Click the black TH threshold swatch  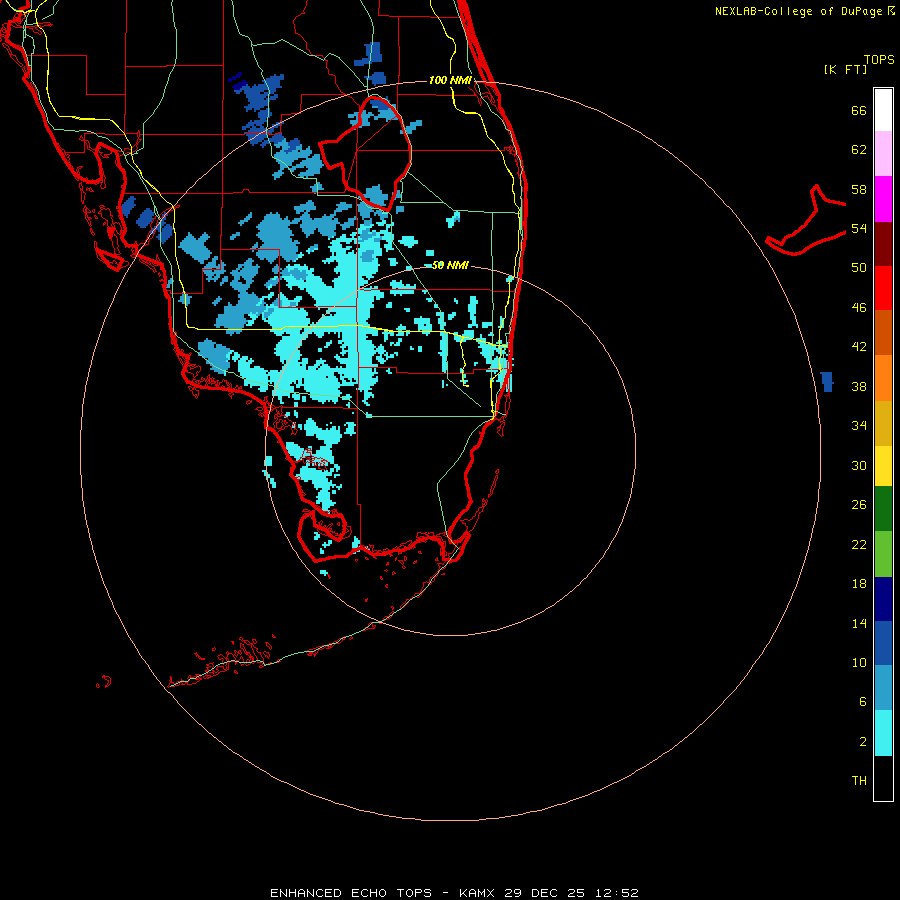[x=883, y=778]
